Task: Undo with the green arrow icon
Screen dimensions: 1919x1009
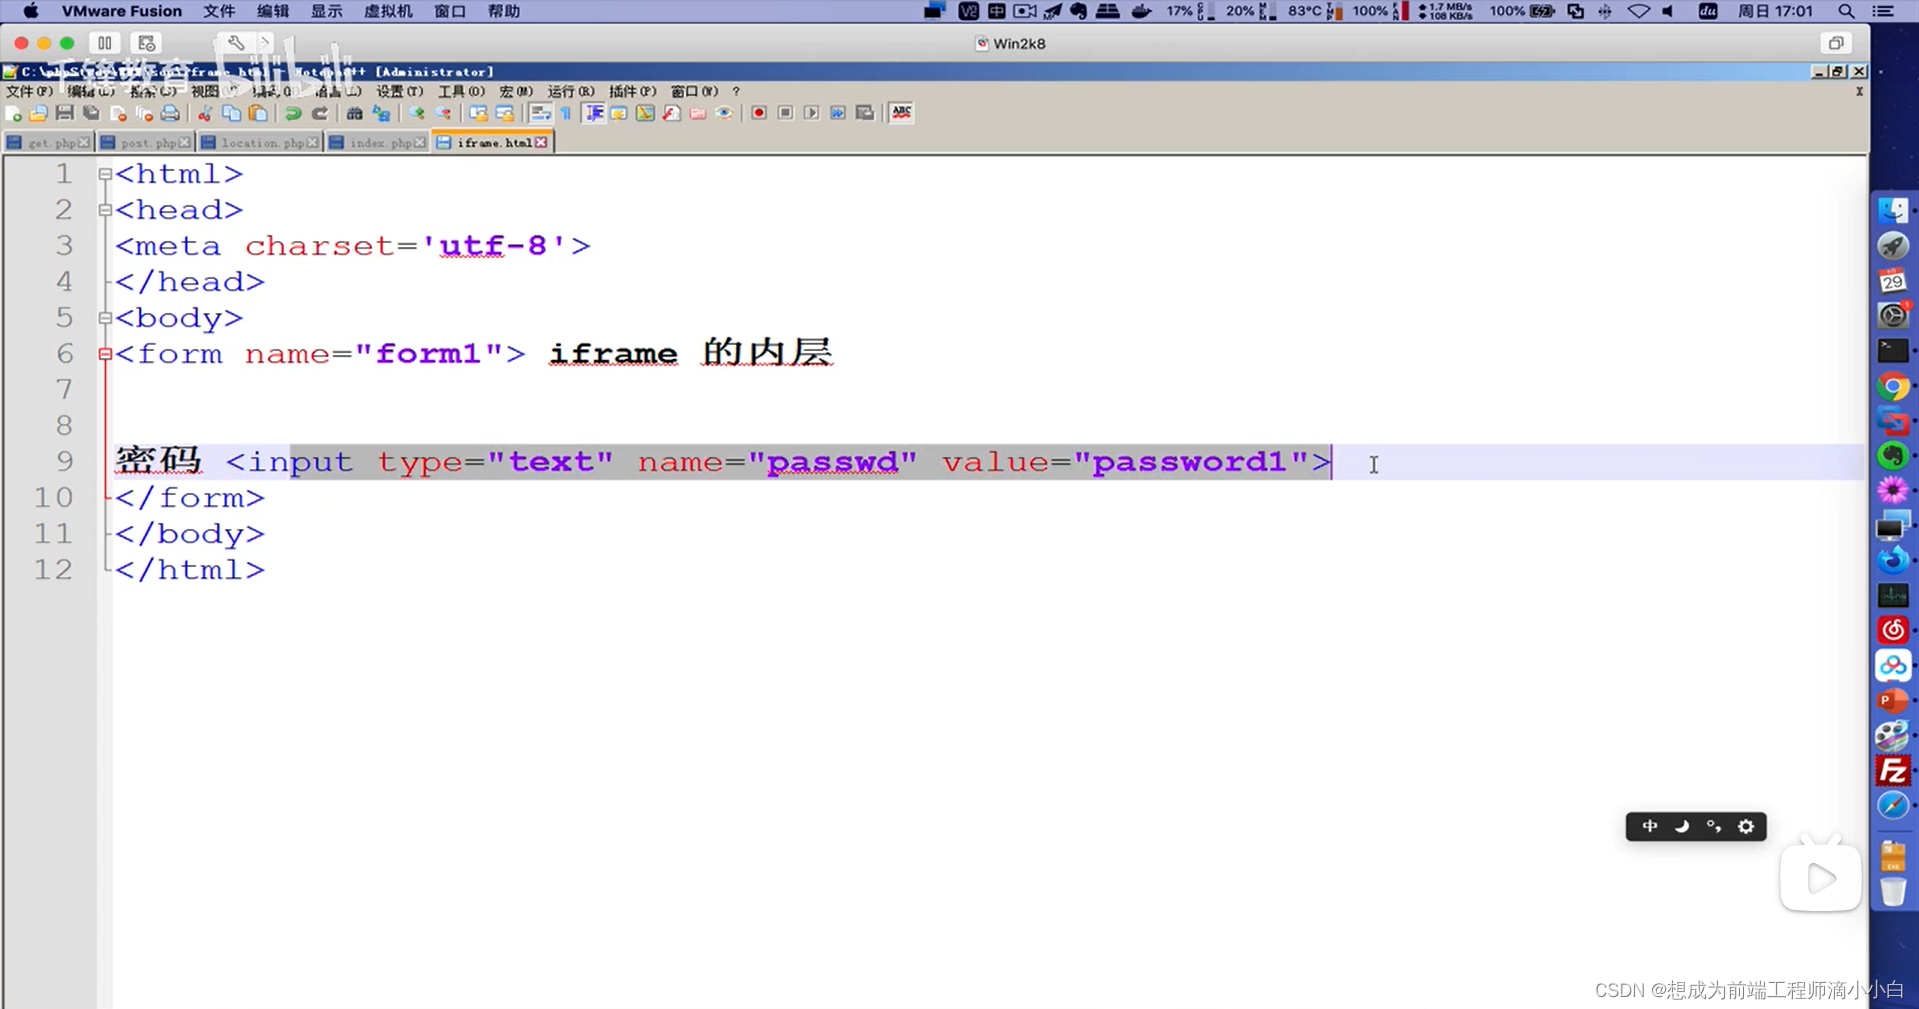Action: [293, 113]
